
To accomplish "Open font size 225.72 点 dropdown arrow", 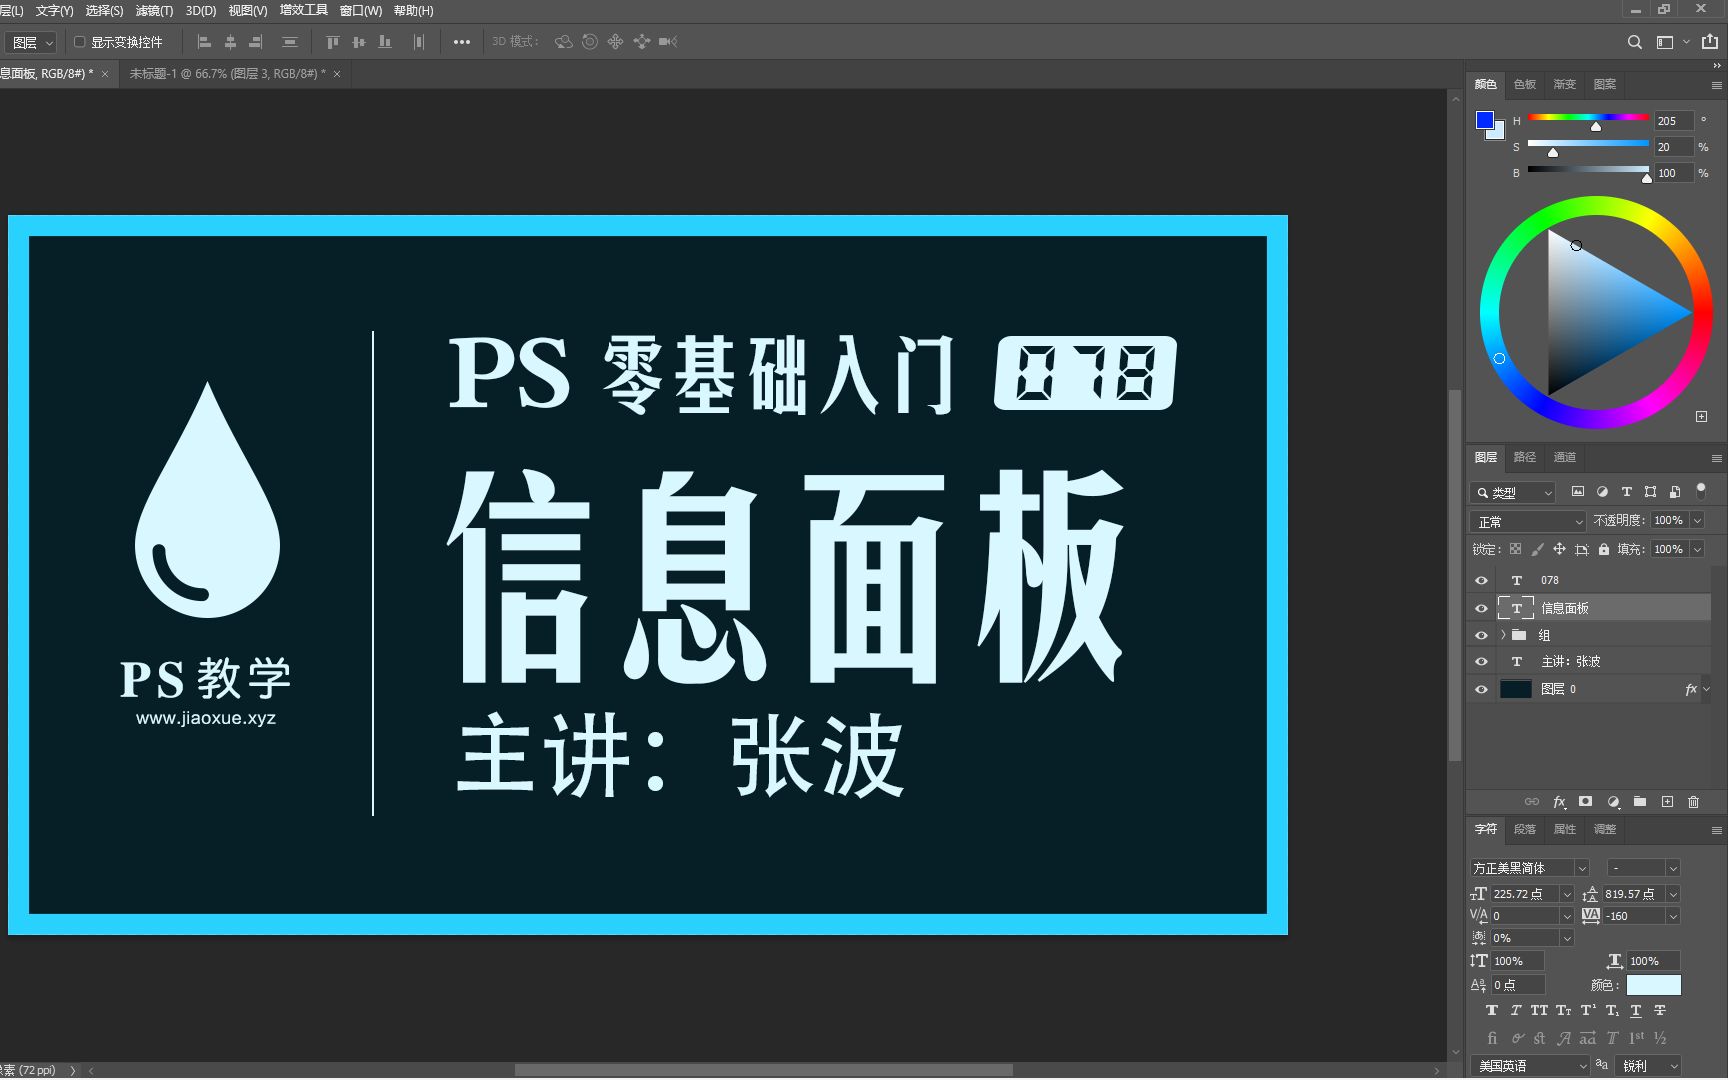I will (1567, 894).
